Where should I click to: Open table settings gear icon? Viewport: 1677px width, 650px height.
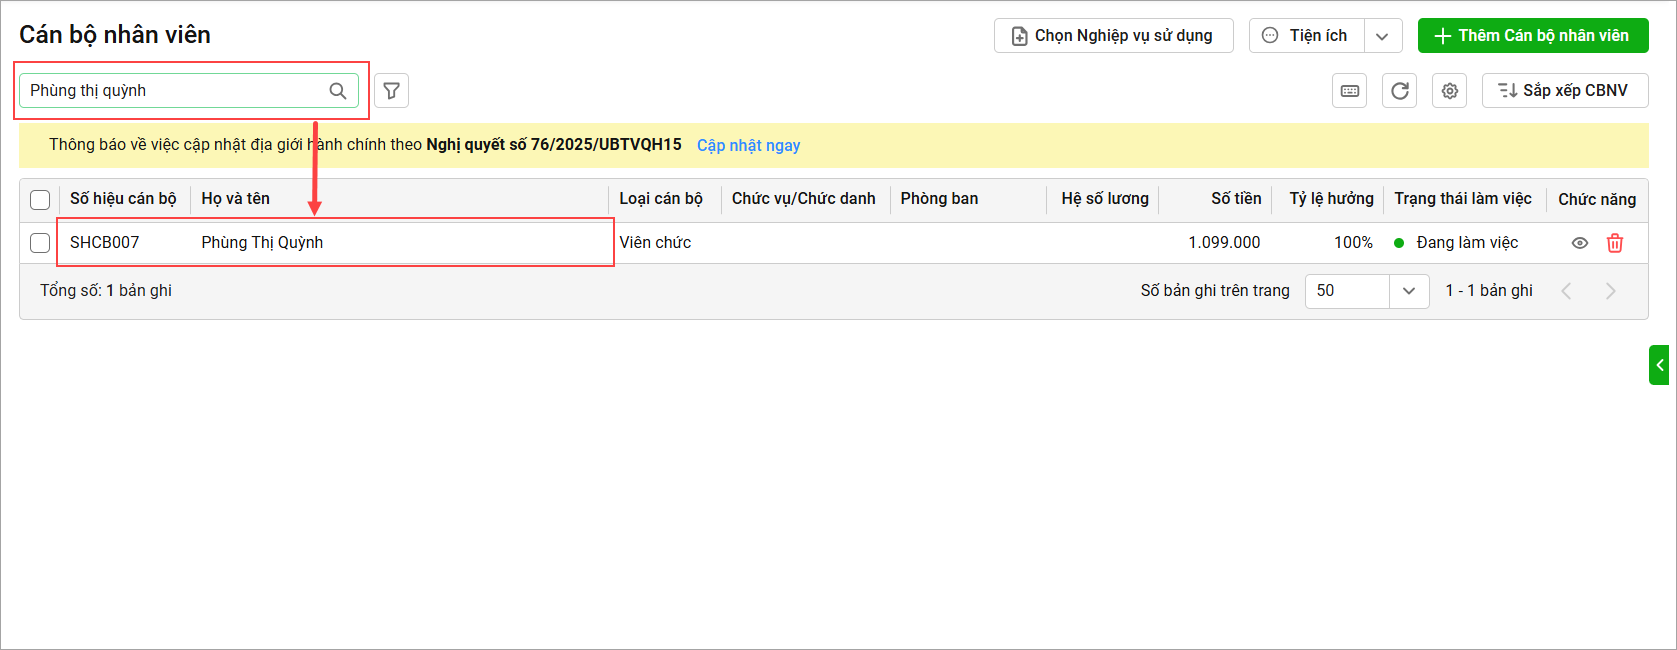(1450, 91)
